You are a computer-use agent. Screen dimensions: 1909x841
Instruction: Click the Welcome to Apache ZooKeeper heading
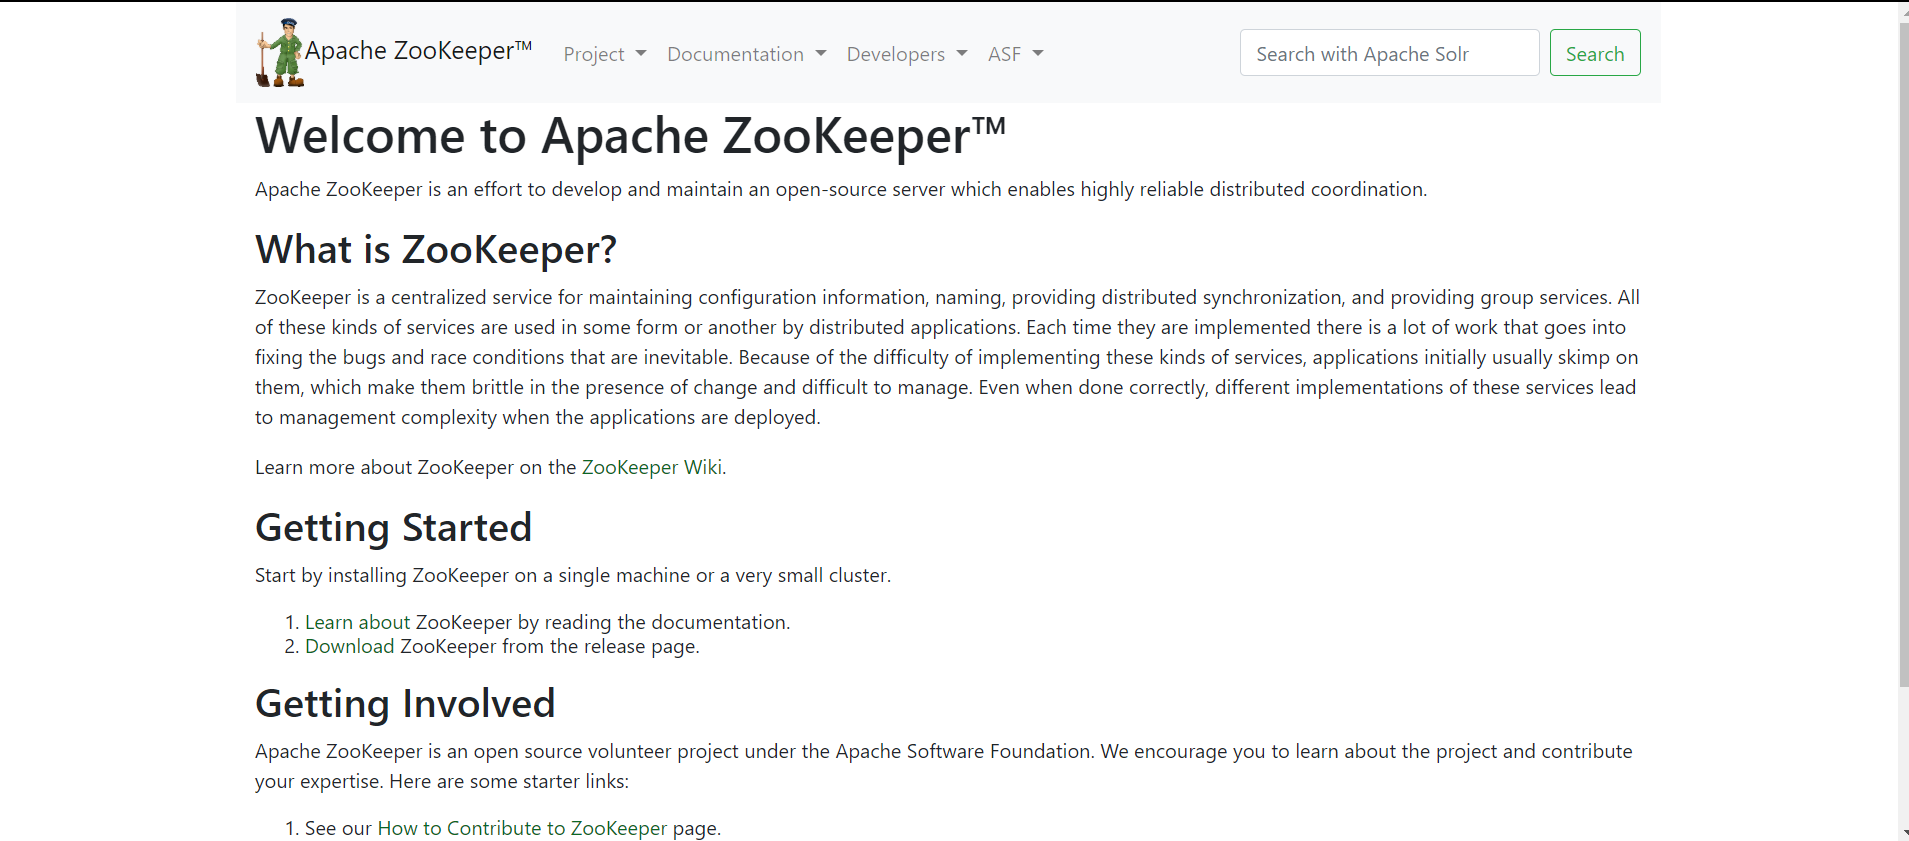click(x=630, y=136)
